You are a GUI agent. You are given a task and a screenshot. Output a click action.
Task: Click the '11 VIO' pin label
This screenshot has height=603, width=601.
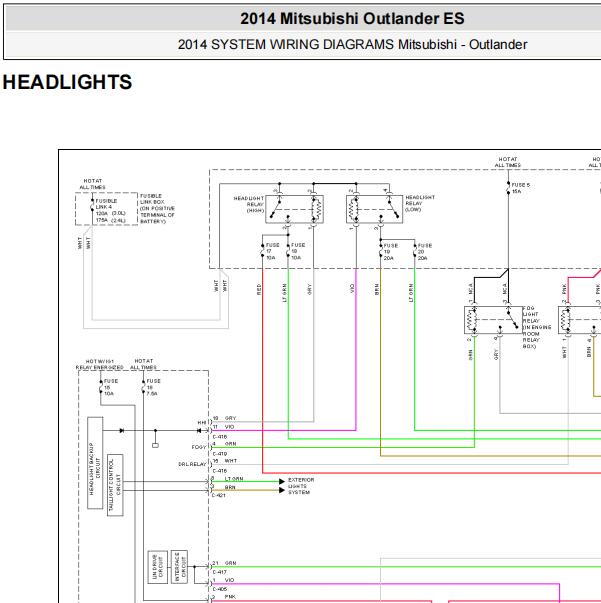tap(223, 427)
